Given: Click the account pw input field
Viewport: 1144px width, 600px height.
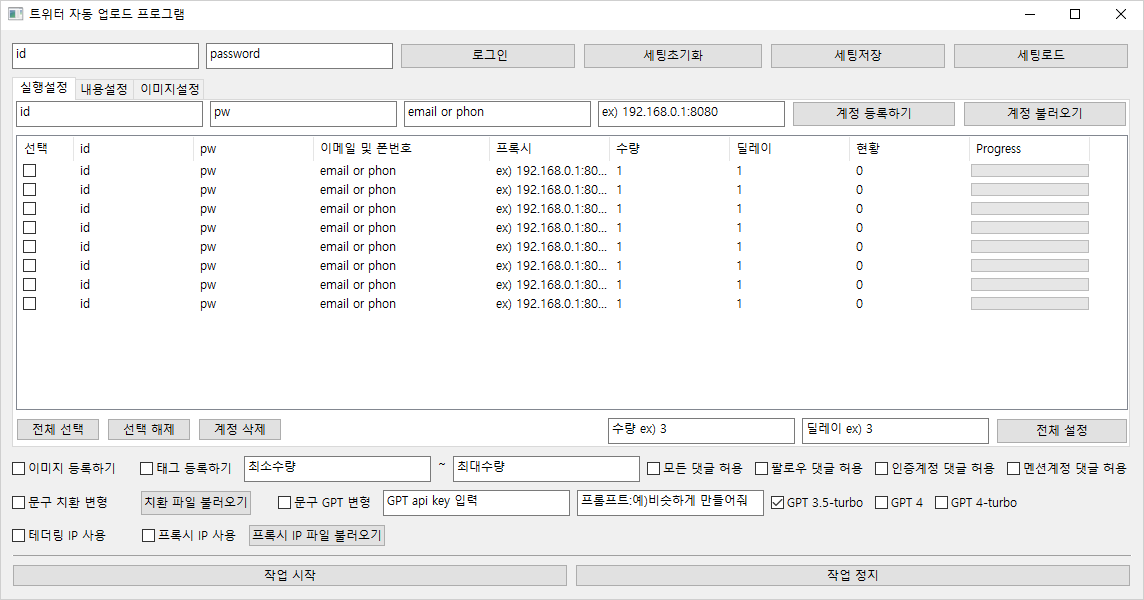Looking at the screenshot, I should [x=304, y=114].
